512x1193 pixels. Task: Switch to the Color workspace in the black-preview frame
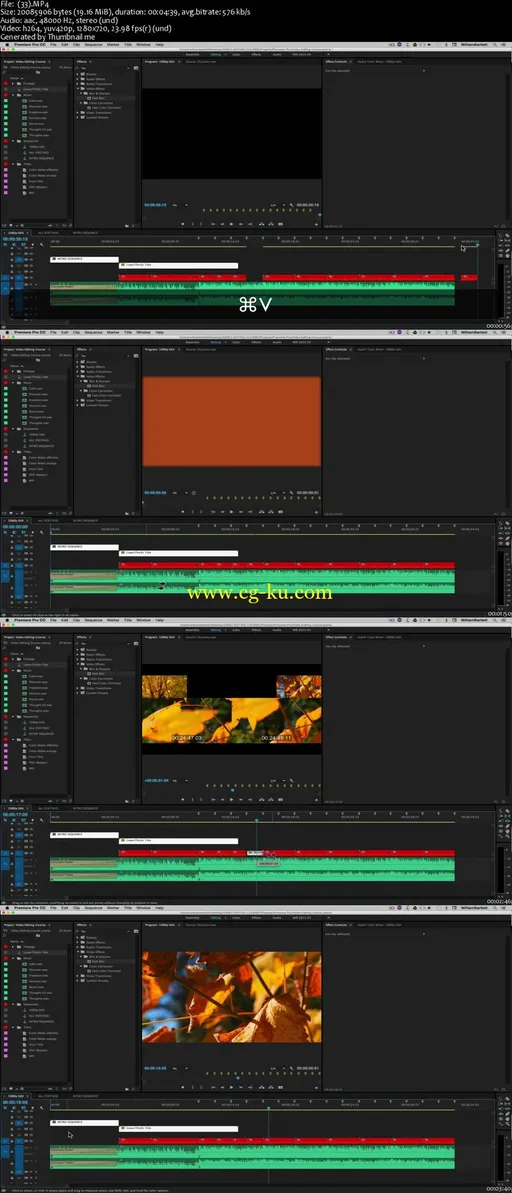click(x=235, y=55)
